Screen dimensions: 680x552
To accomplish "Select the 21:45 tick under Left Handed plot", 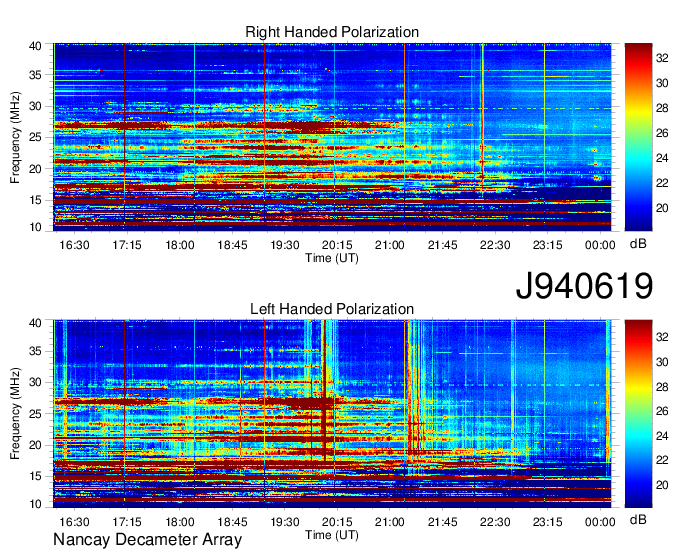I will click(x=442, y=522).
